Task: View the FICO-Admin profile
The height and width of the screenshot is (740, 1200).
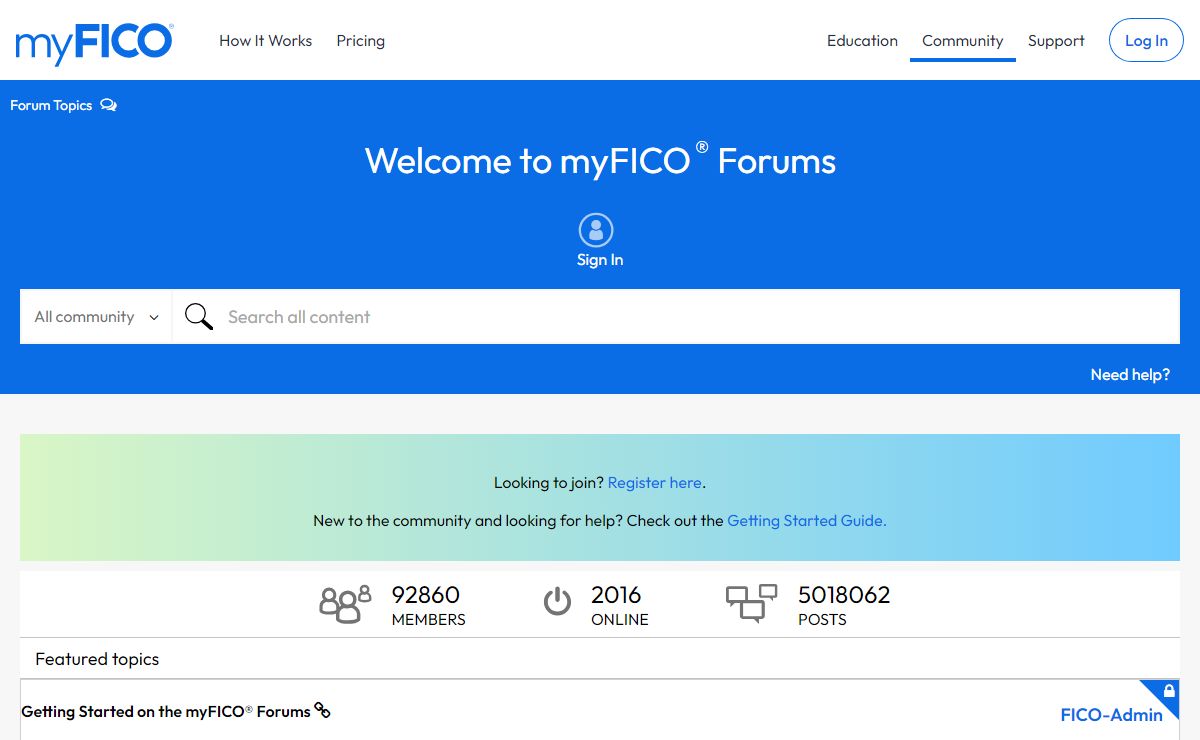Action: tap(1111, 715)
